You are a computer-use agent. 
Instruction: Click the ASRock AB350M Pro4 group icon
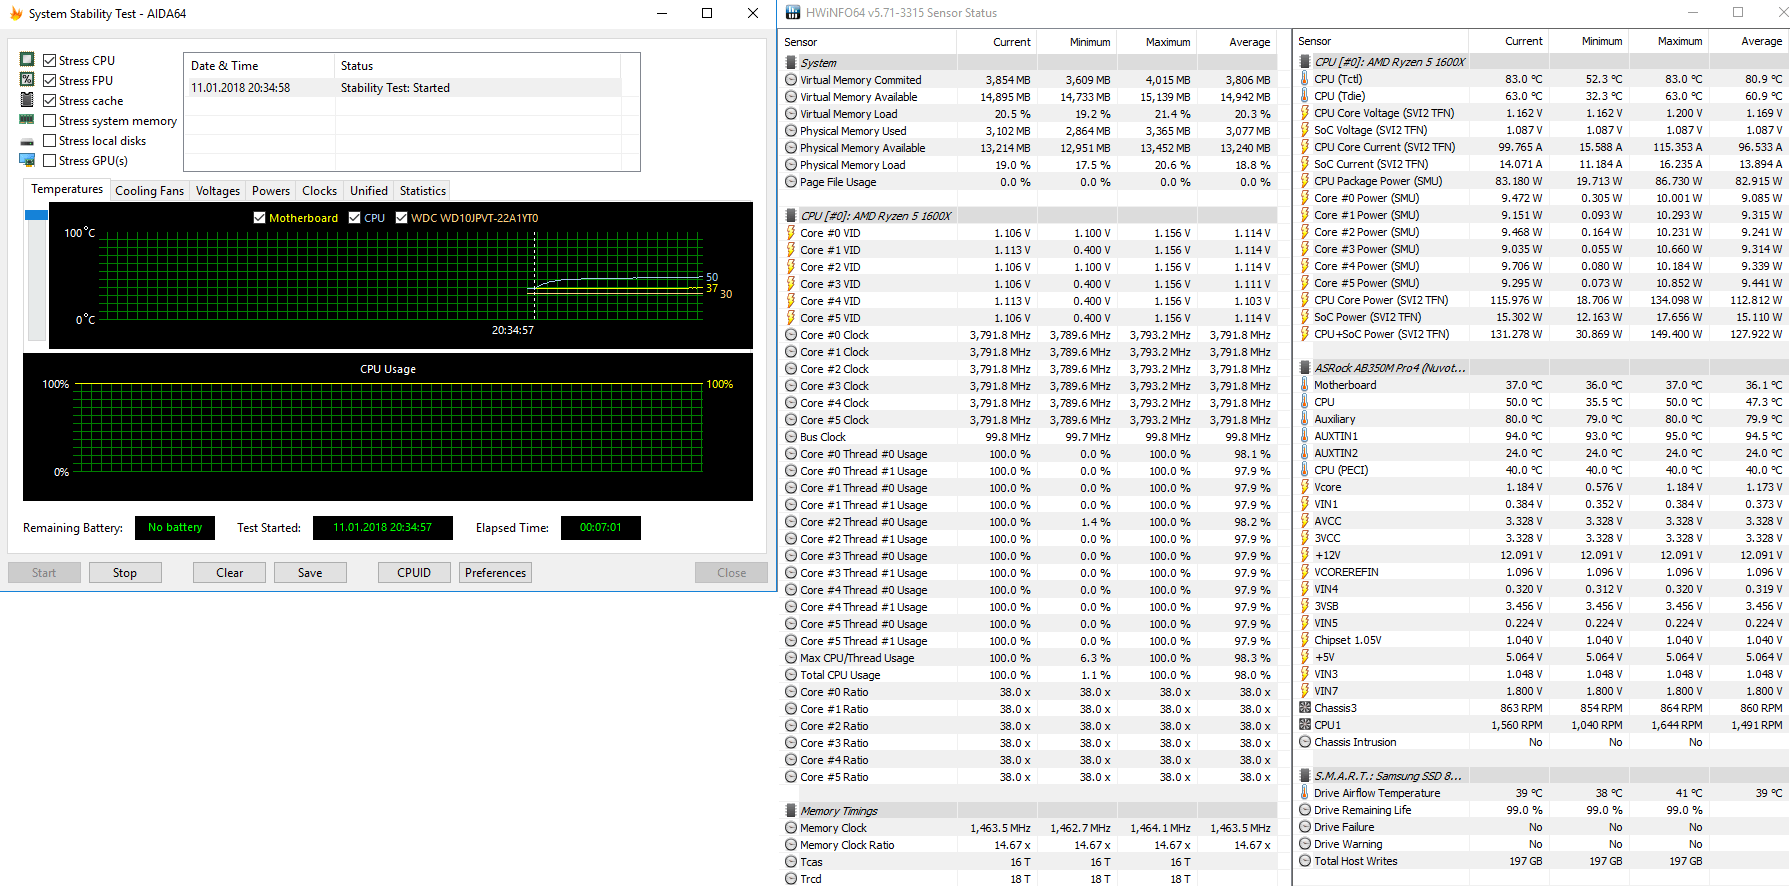1305,368
